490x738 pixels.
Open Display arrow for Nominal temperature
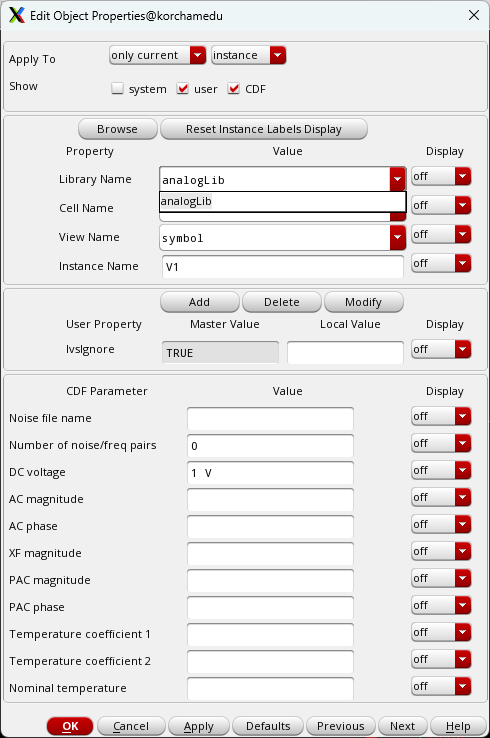click(x=463, y=686)
